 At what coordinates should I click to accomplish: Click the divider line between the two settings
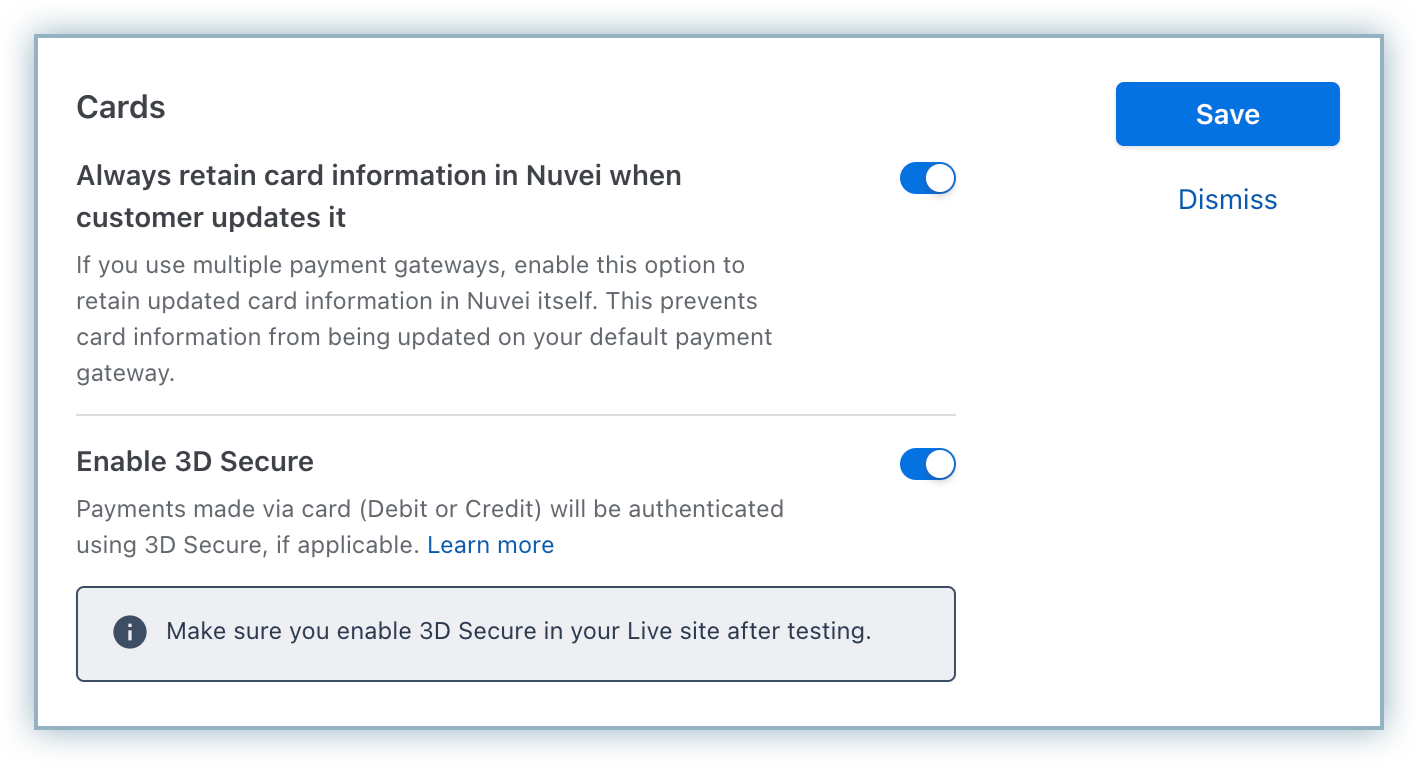[515, 415]
